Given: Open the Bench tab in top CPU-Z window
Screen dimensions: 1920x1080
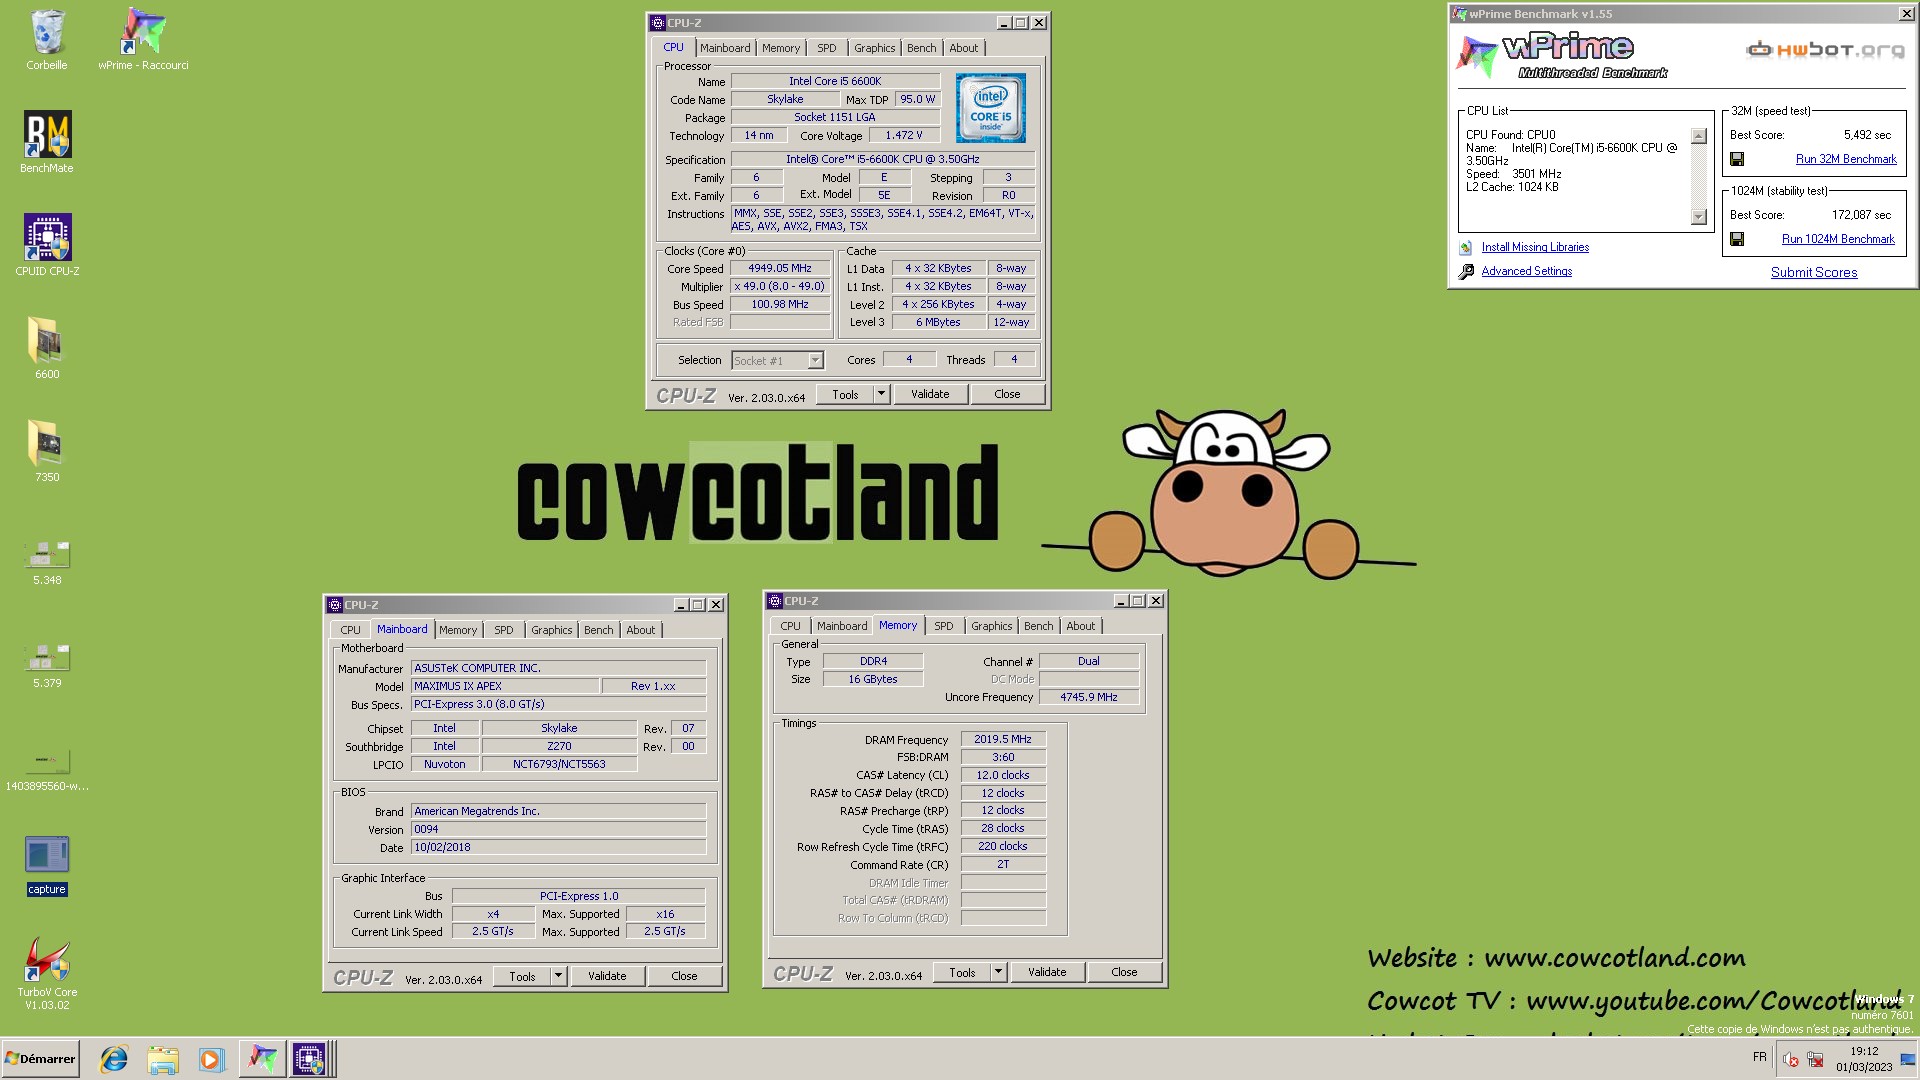Looking at the screenshot, I should click(922, 48).
